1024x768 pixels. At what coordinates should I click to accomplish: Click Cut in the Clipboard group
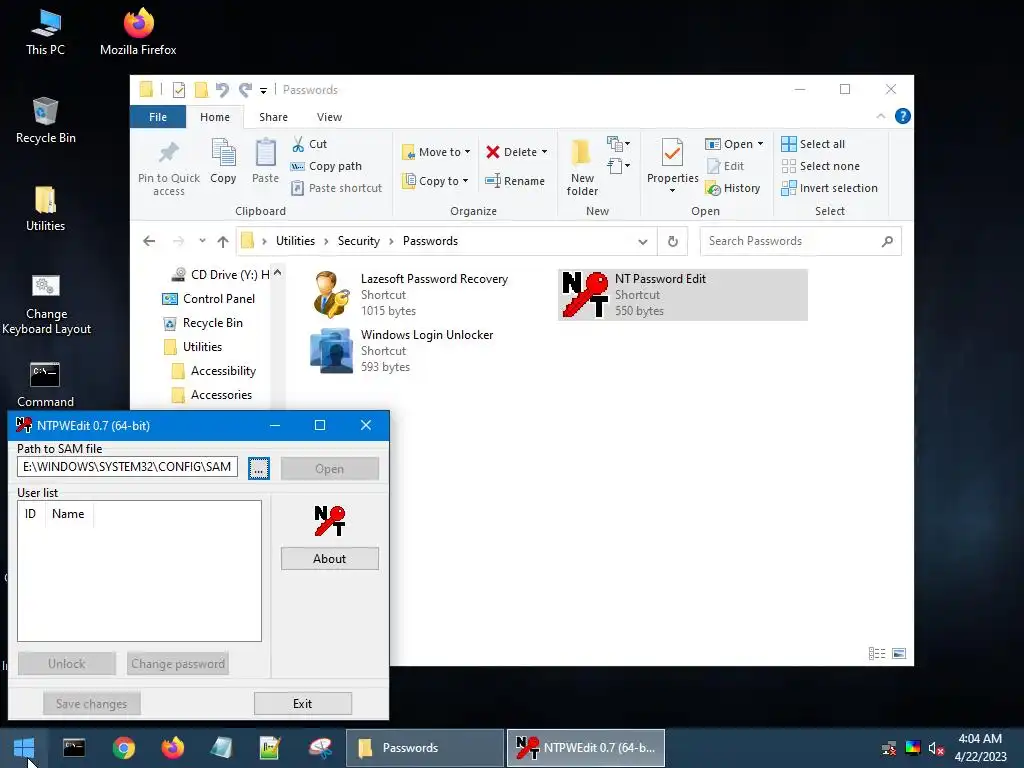tap(310, 144)
